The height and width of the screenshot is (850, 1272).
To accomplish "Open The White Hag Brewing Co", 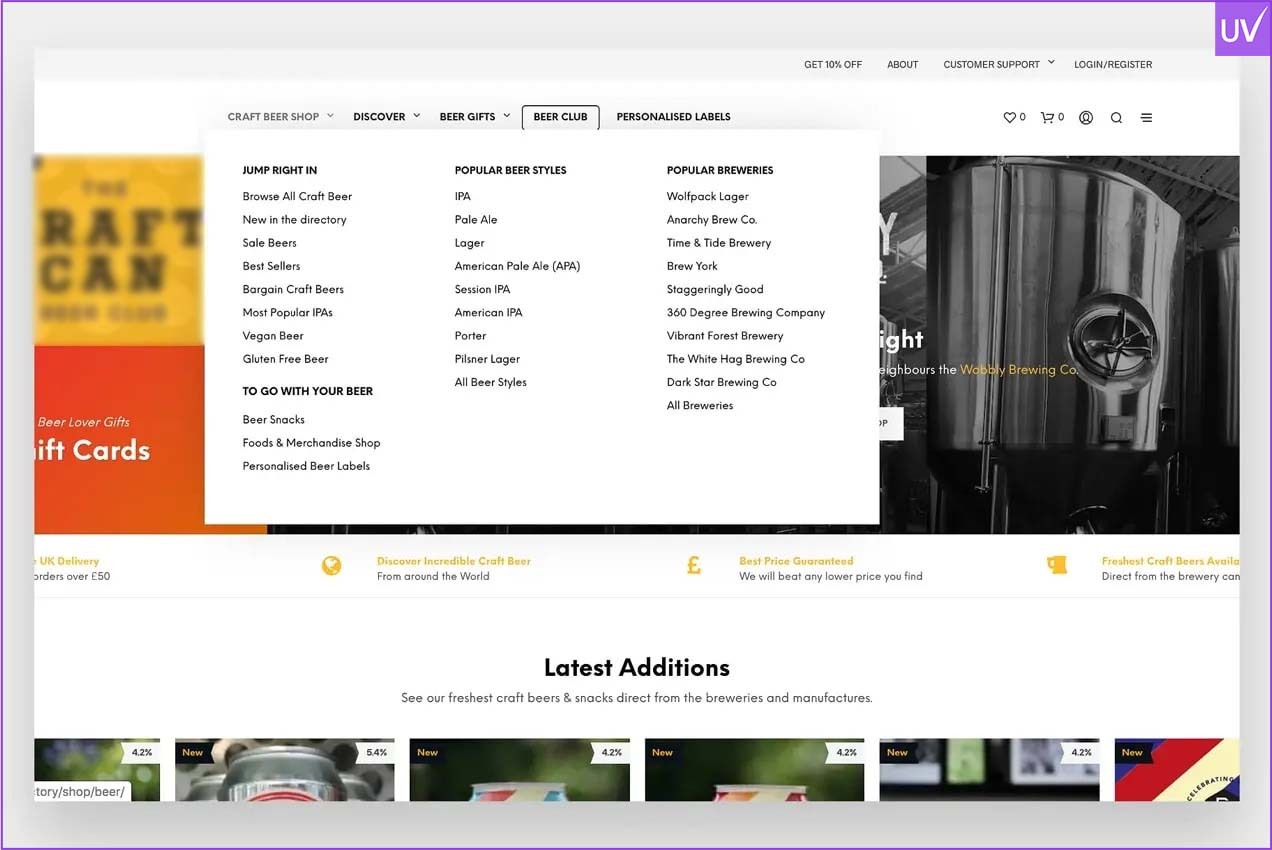I will [x=736, y=359].
